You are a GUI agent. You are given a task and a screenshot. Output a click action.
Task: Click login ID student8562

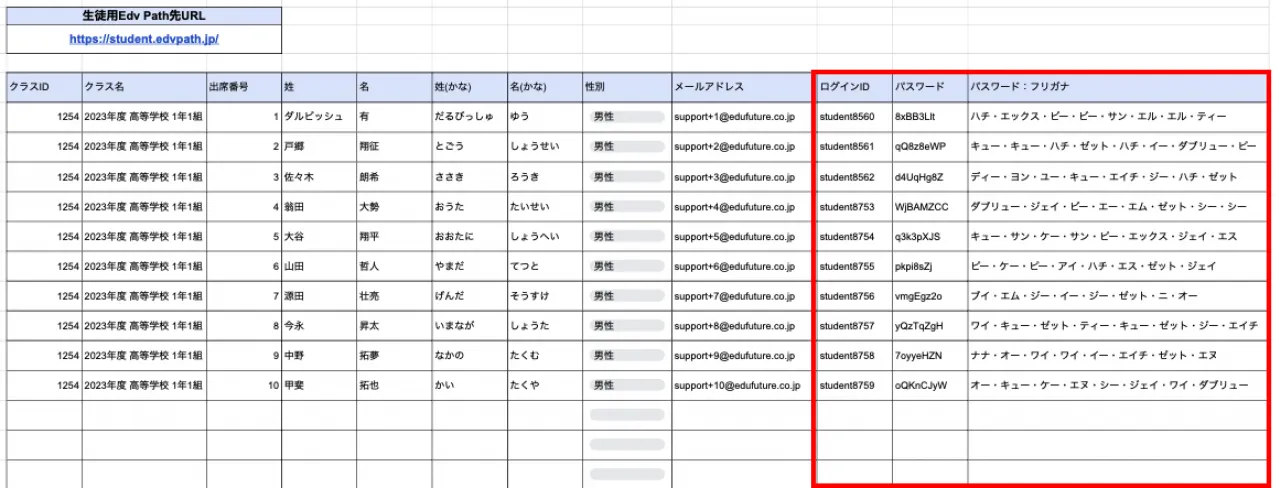pyautogui.click(x=855, y=177)
